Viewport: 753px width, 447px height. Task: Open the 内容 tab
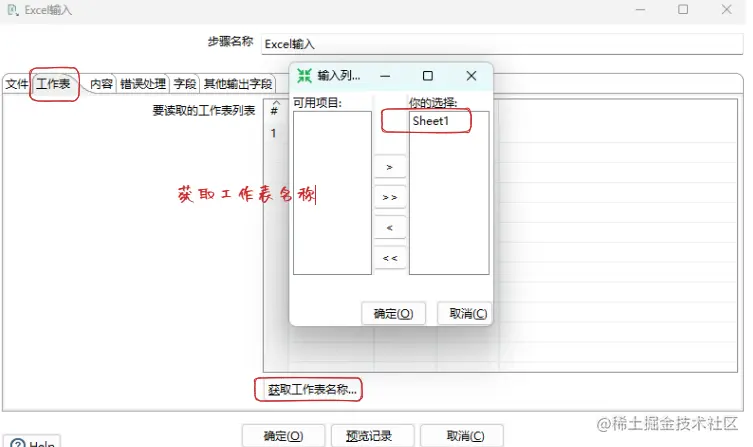tap(101, 84)
